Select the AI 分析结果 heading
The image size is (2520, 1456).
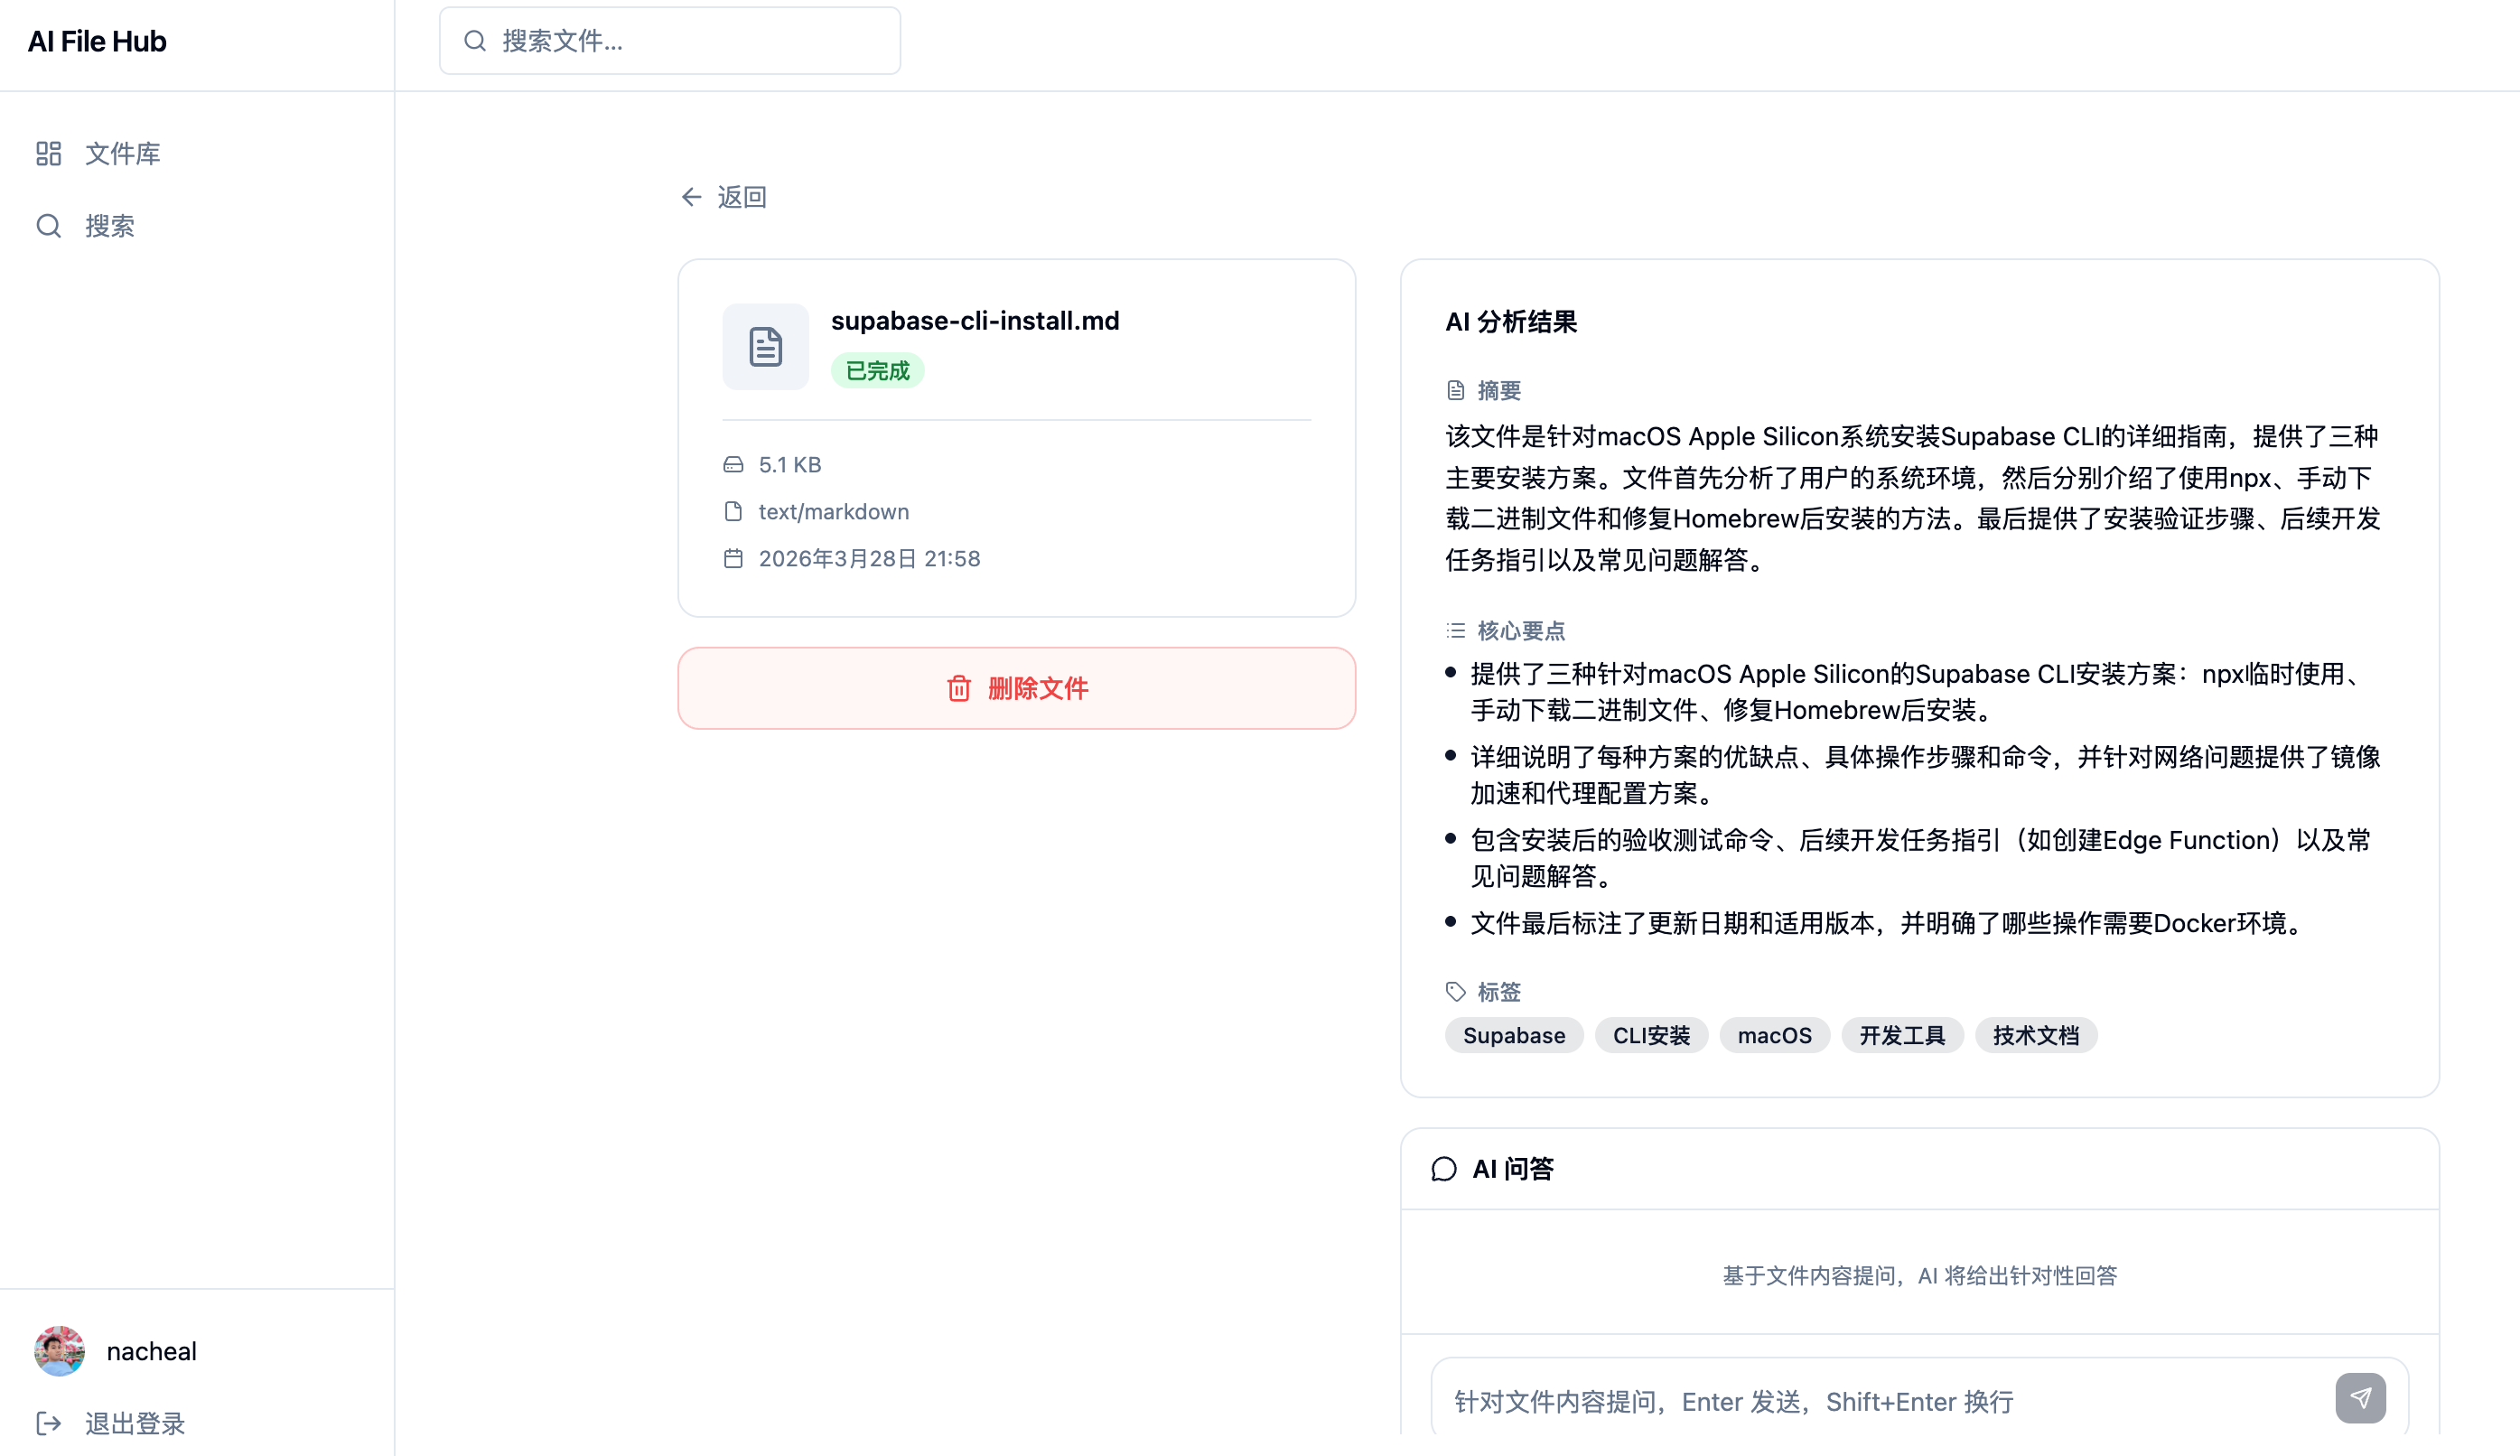tap(1511, 322)
